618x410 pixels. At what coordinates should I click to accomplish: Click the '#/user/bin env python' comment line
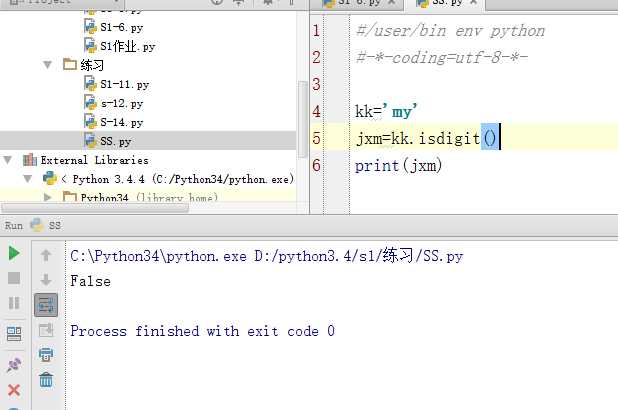coord(450,31)
